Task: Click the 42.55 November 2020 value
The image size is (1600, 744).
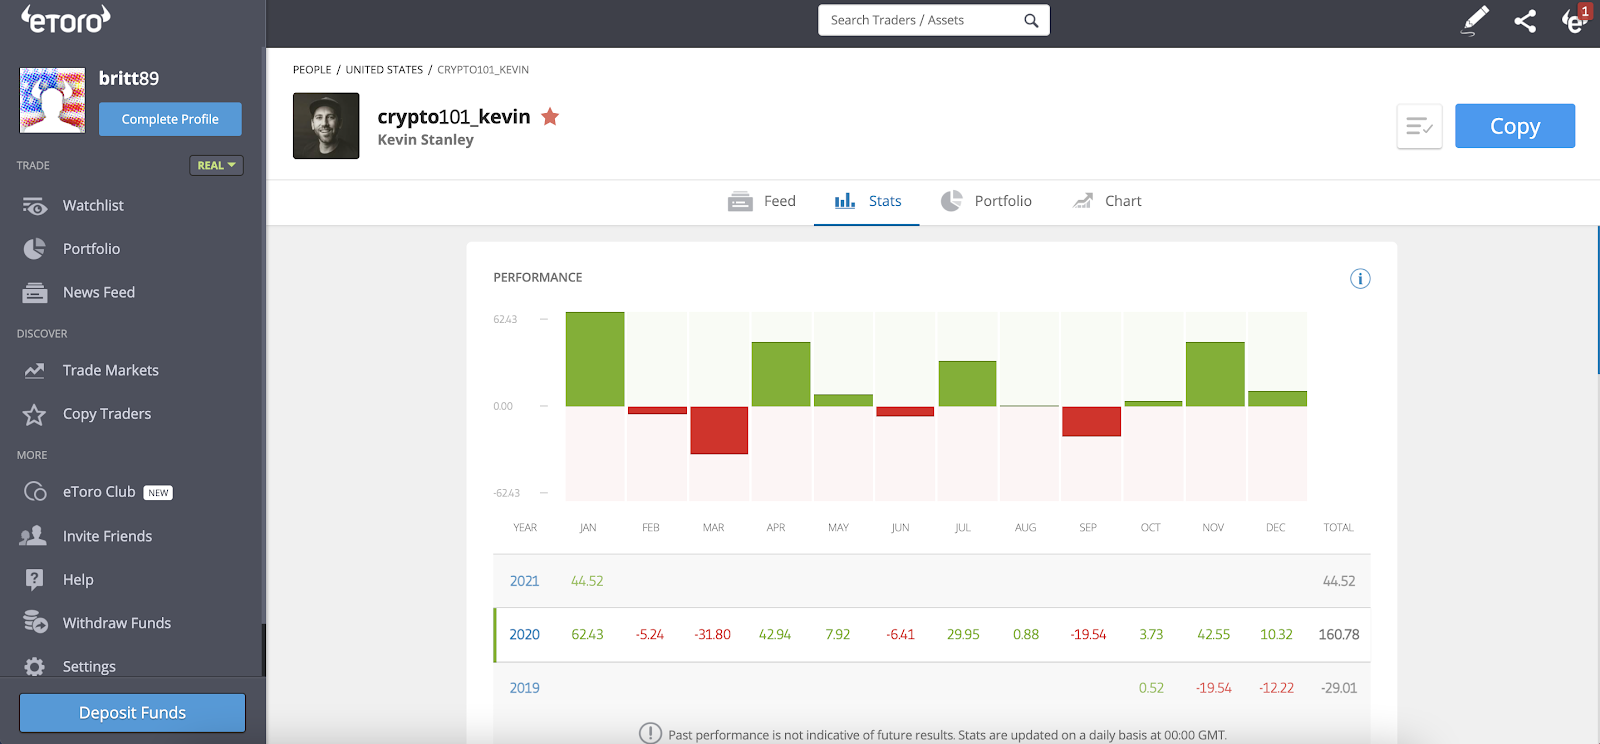Action: click(1213, 635)
